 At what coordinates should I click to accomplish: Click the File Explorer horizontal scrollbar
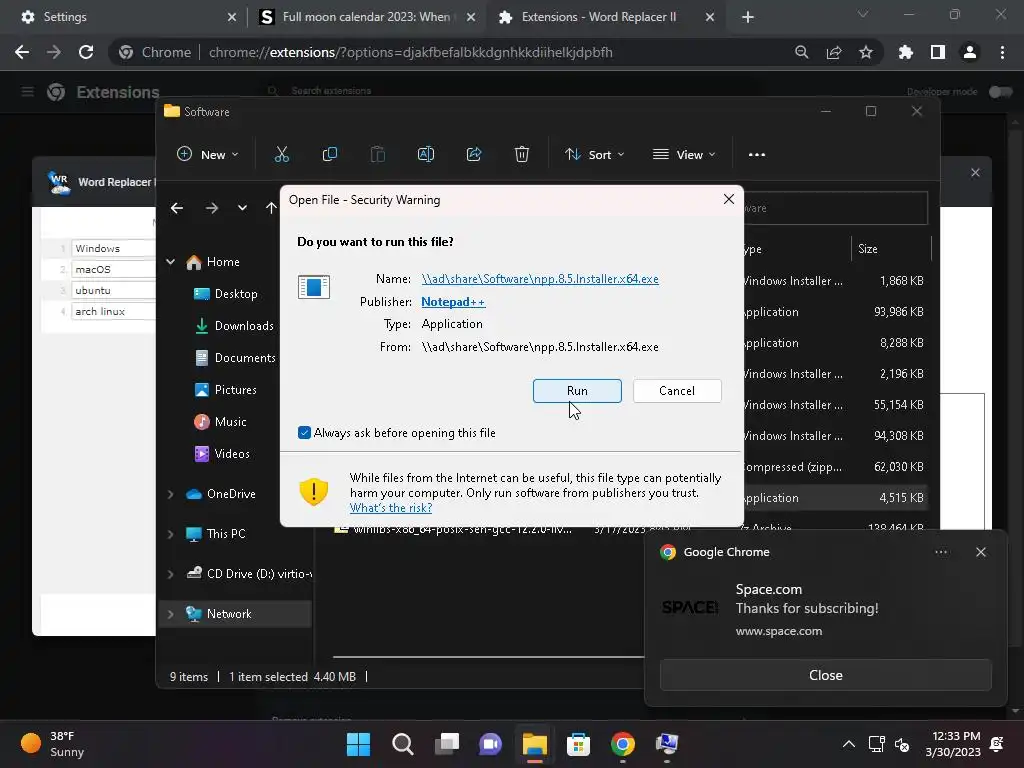click(488, 656)
